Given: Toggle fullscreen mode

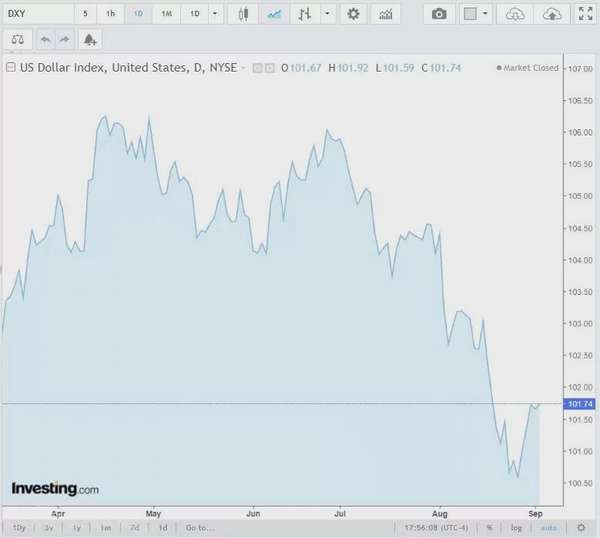Looking at the screenshot, I should [x=585, y=14].
